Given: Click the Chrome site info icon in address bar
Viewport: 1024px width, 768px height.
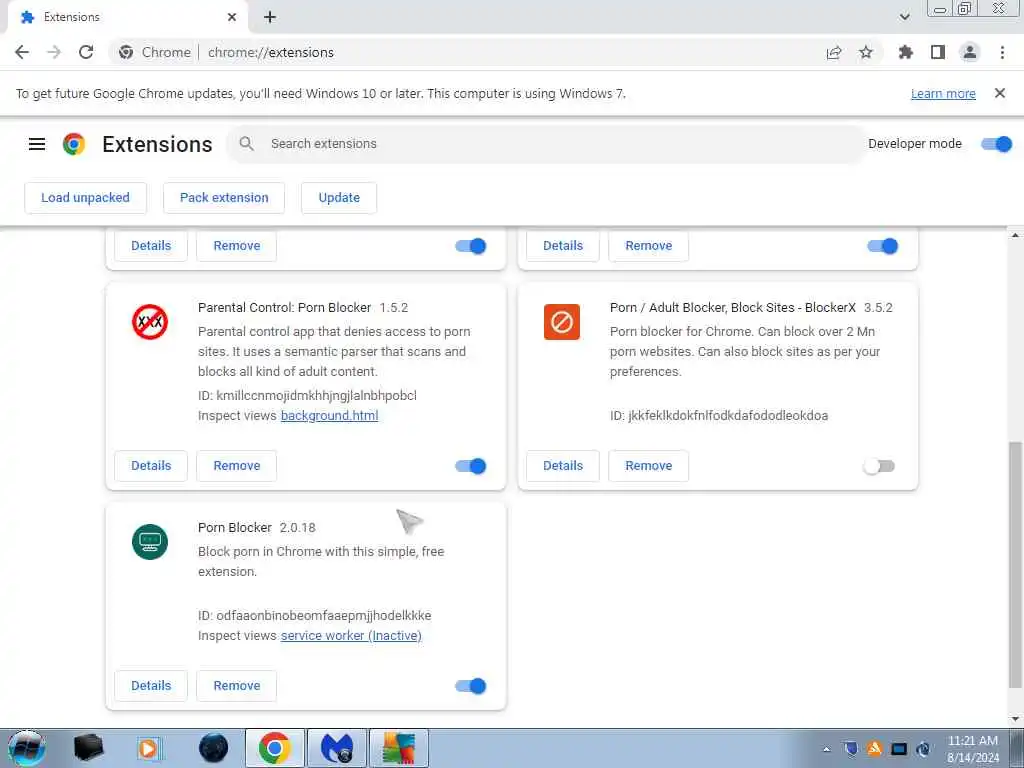Looking at the screenshot, I should [x=126, y=52].
